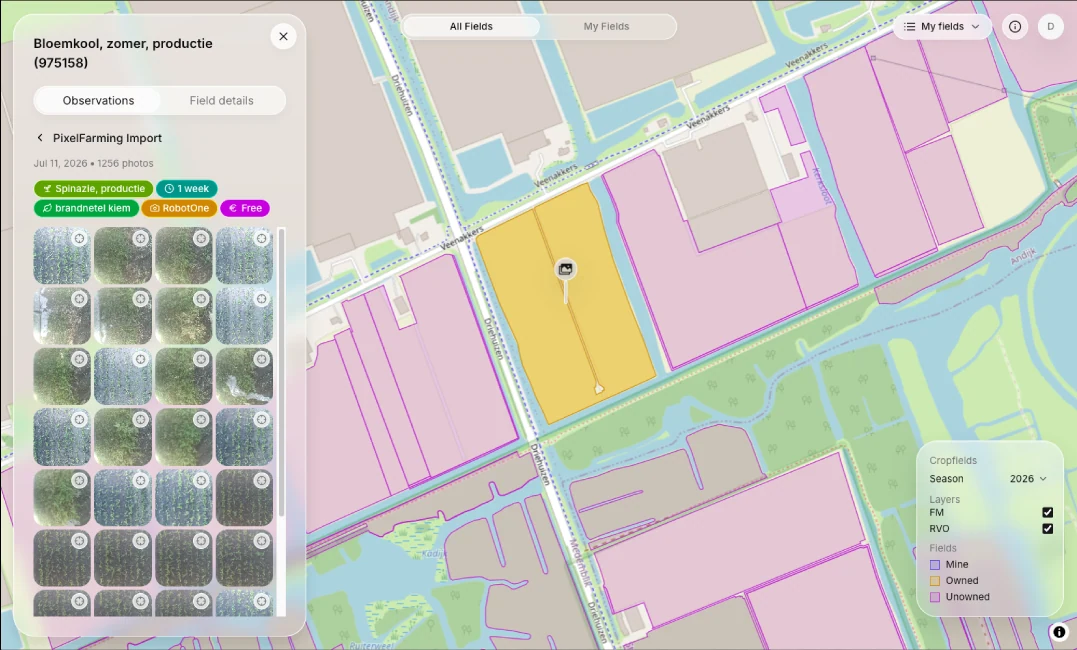Switch to My Fields view
1077x650 pixels.
(606, 27)
